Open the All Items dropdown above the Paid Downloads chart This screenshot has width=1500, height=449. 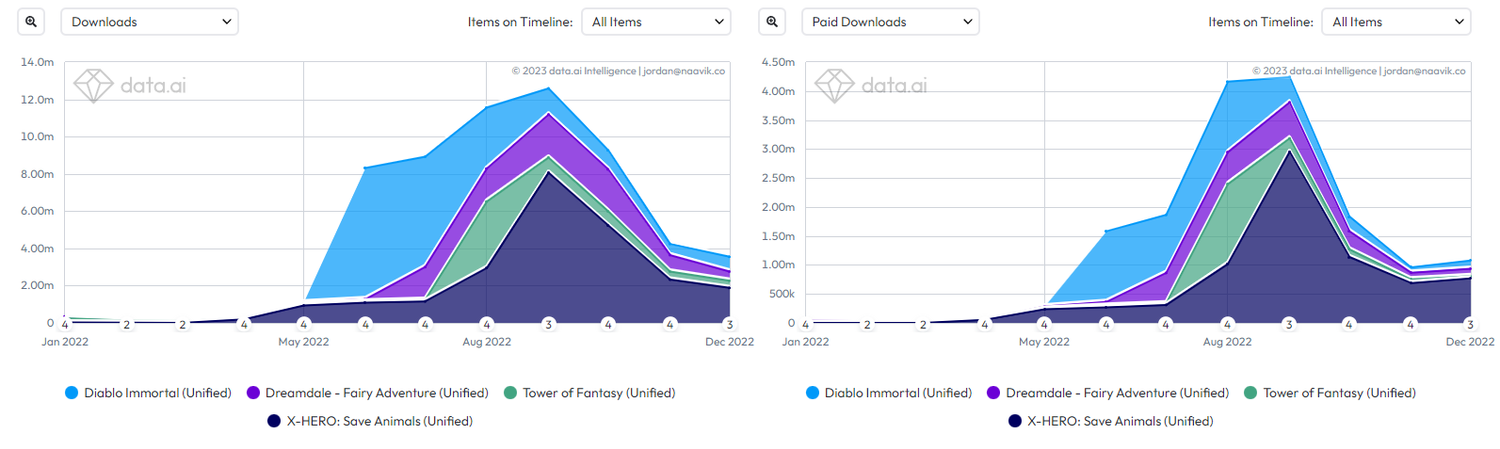pos(1396,21)
